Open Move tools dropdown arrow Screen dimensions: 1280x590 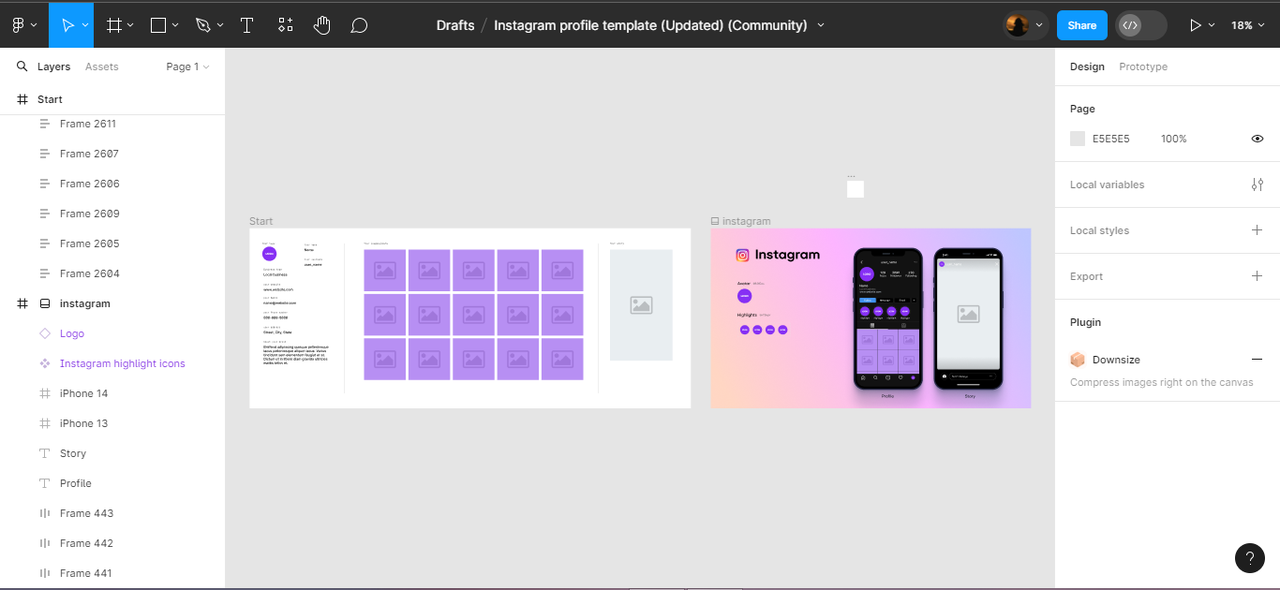(85, 25)
